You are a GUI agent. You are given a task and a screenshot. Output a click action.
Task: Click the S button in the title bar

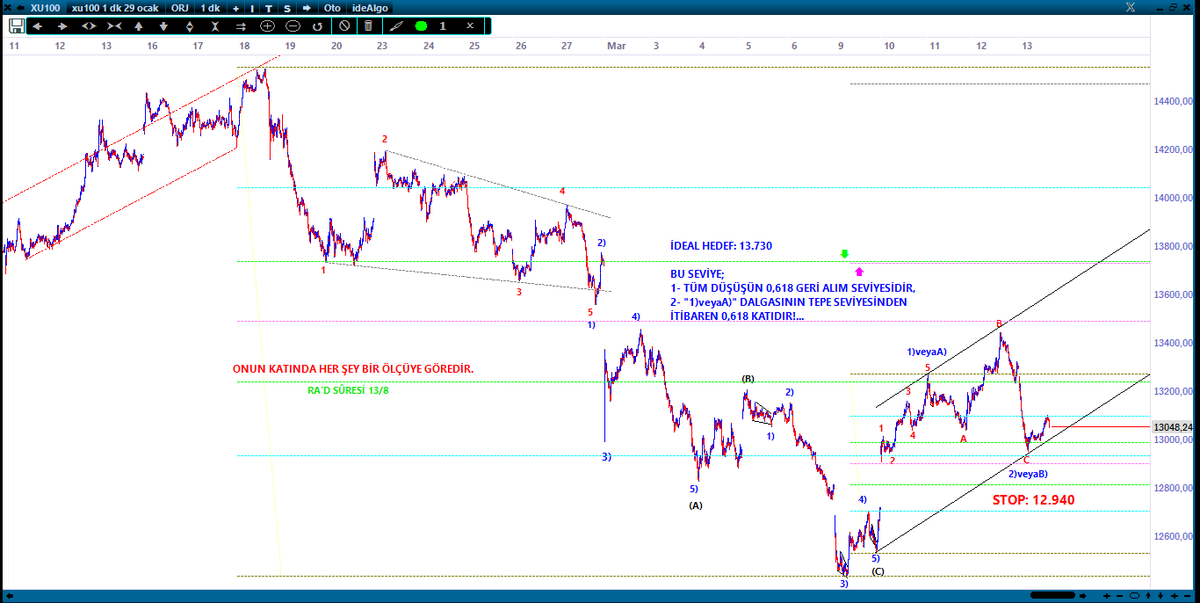pos(287,8)
